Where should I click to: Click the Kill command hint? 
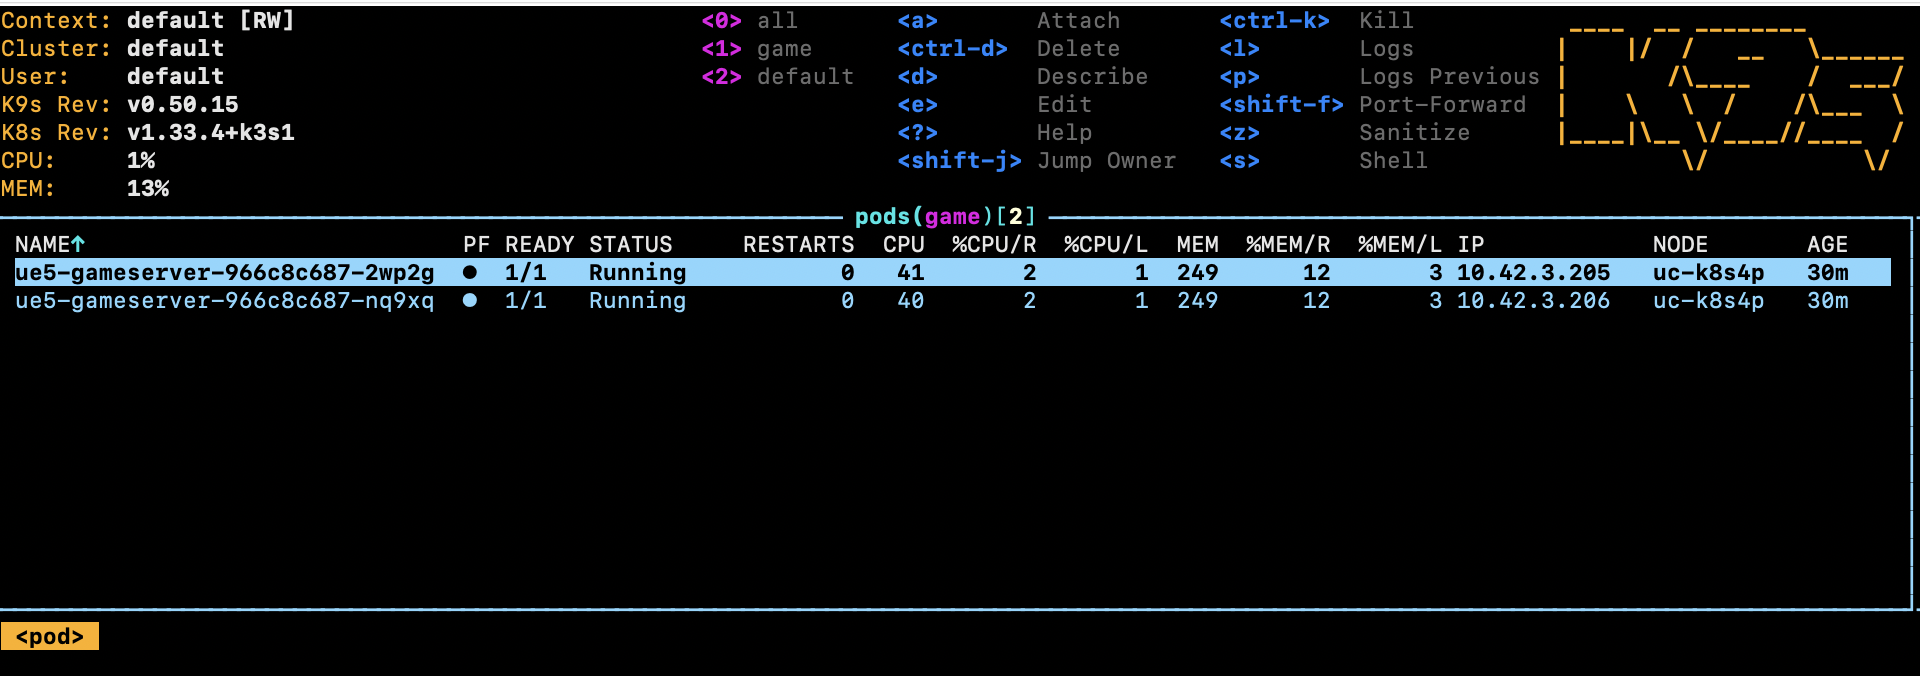1386,20
